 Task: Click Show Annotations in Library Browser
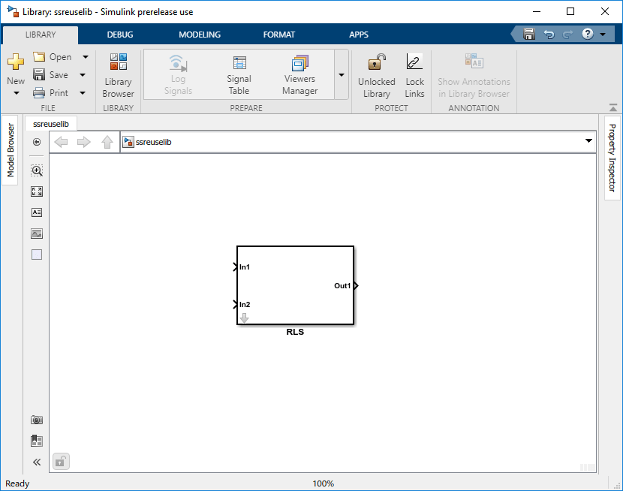pyautogui.click(x=474, y=75)
